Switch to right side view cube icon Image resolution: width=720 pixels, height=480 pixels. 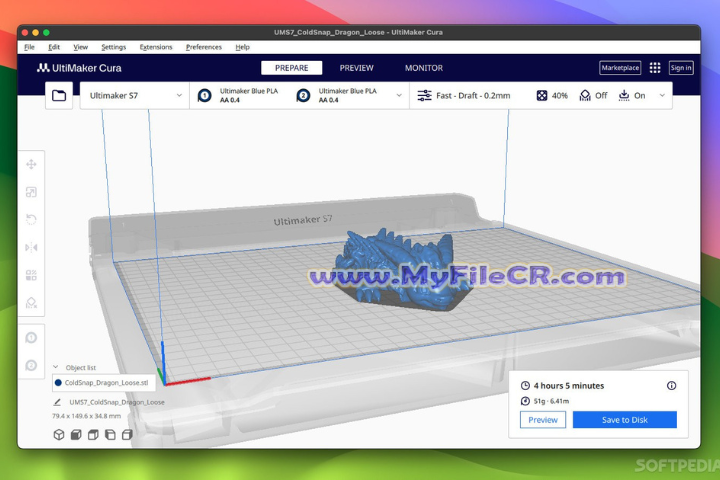click(127, 435)
